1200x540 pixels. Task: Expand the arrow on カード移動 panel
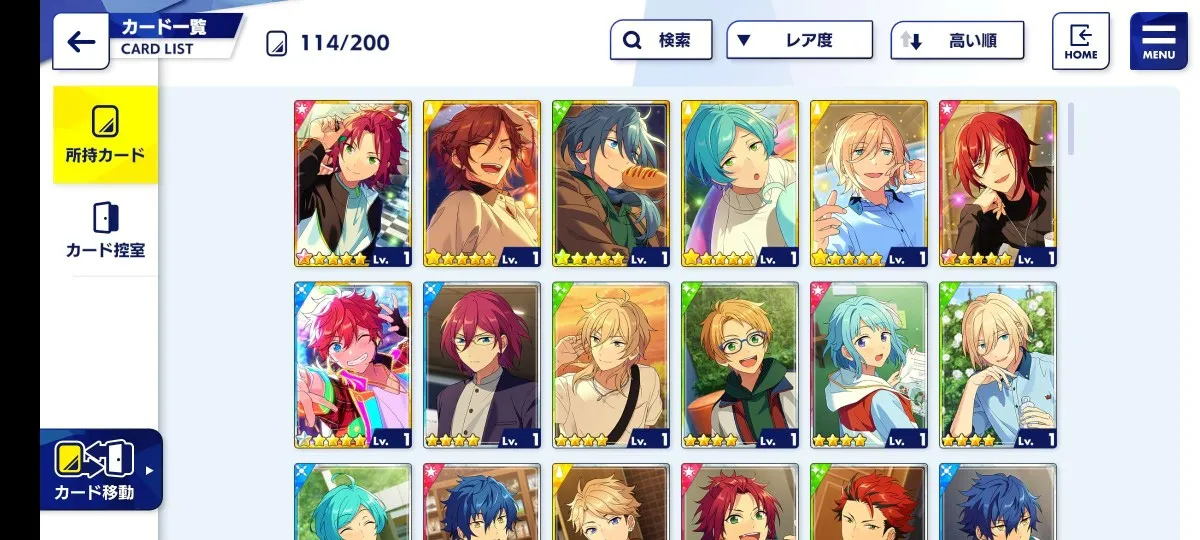150,470
